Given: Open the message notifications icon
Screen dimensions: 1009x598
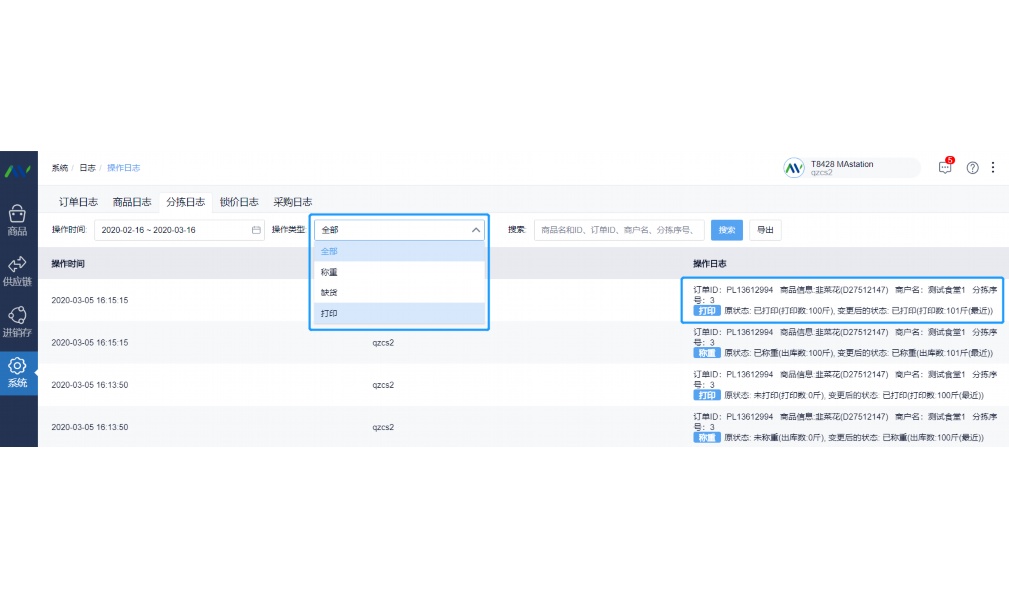Looking at the screenshot, I should pos(944,167).
